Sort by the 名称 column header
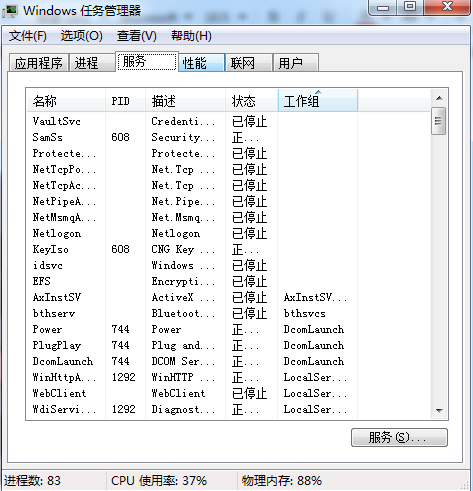Image resolution: width=473 pixels, height=491 pixels. point(66,101)
